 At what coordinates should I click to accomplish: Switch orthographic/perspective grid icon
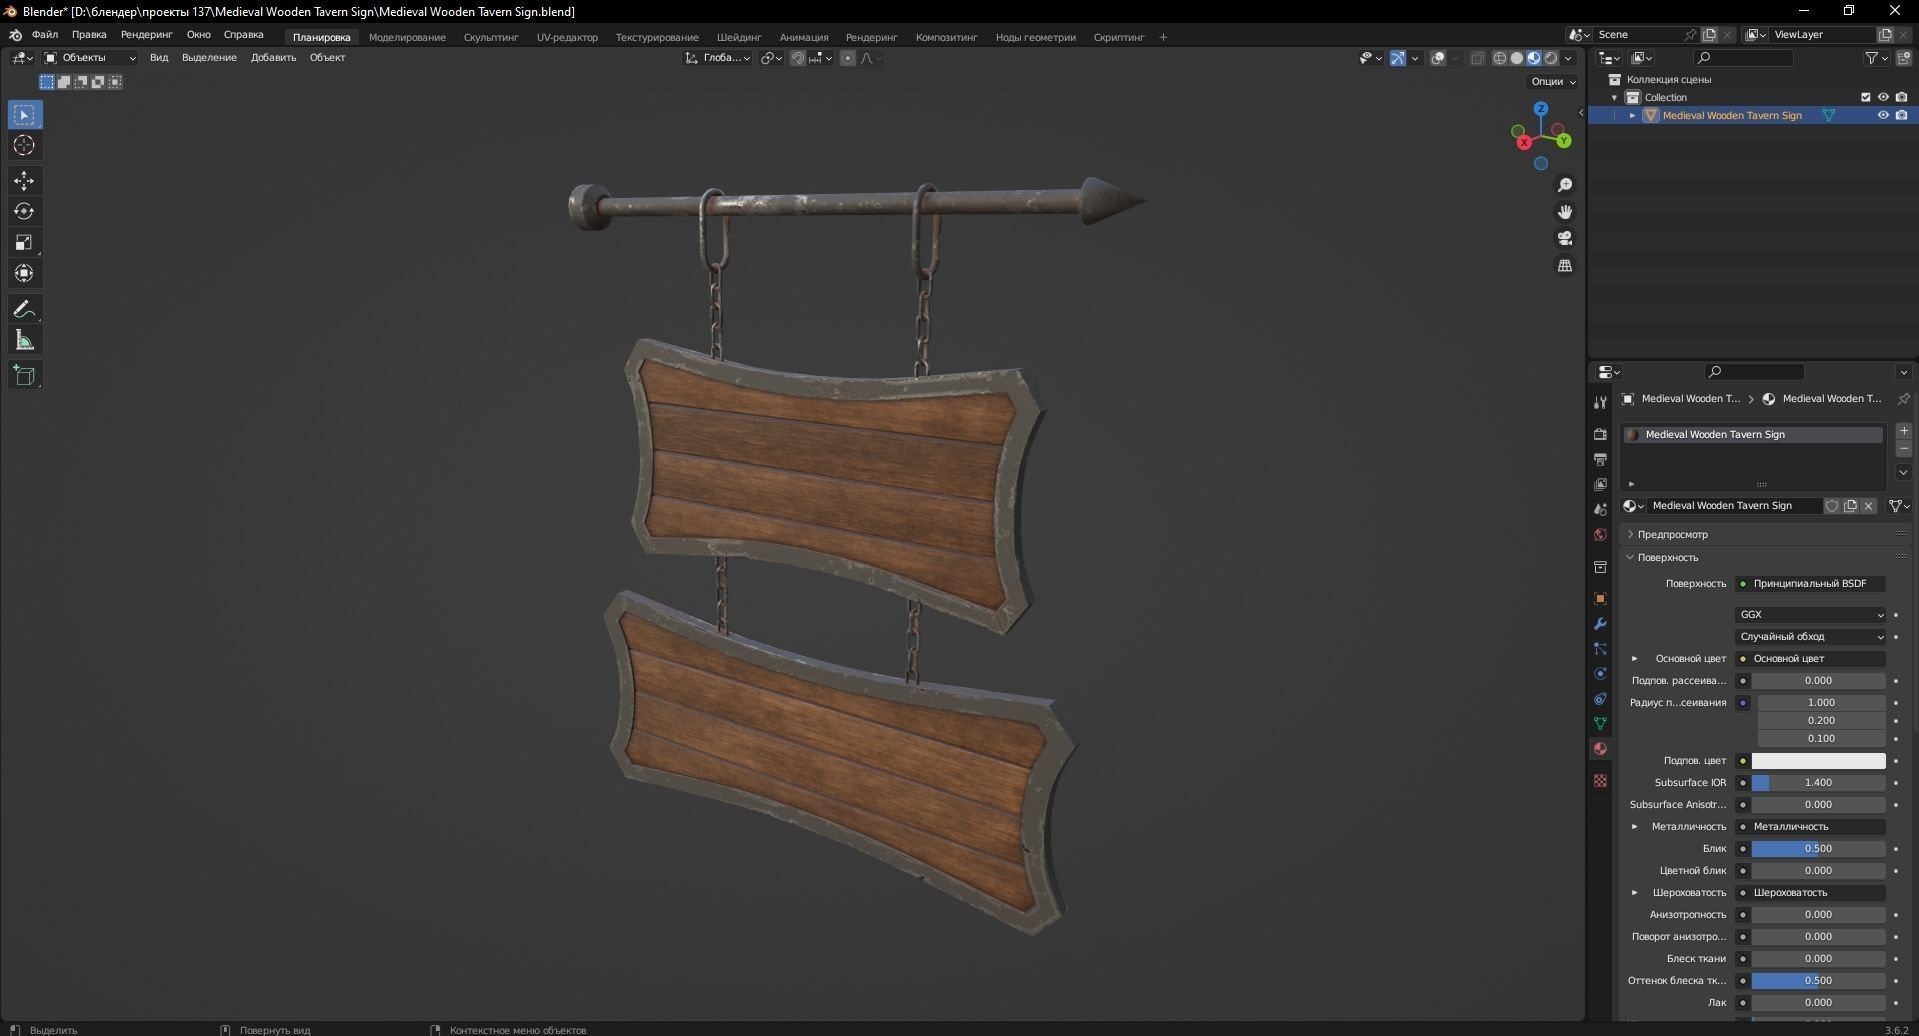click(x=1565, y=265)
